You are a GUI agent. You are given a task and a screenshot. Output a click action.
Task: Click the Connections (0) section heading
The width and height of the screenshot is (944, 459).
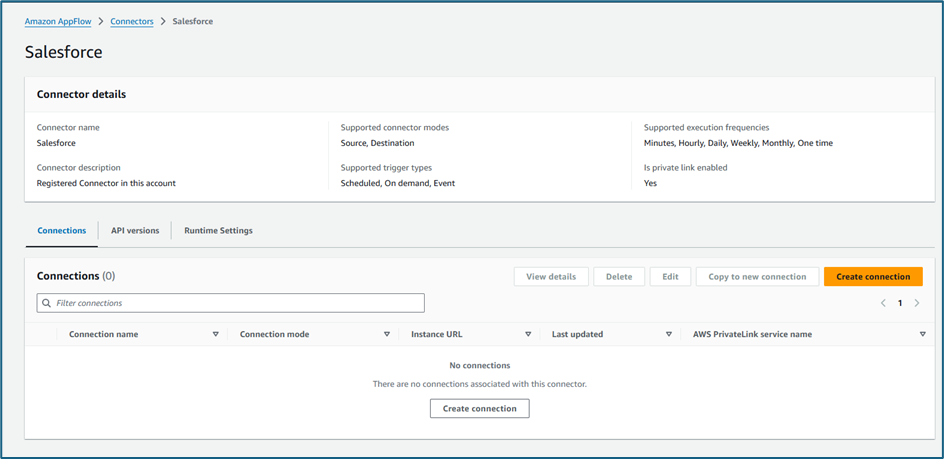coord(76,276)
